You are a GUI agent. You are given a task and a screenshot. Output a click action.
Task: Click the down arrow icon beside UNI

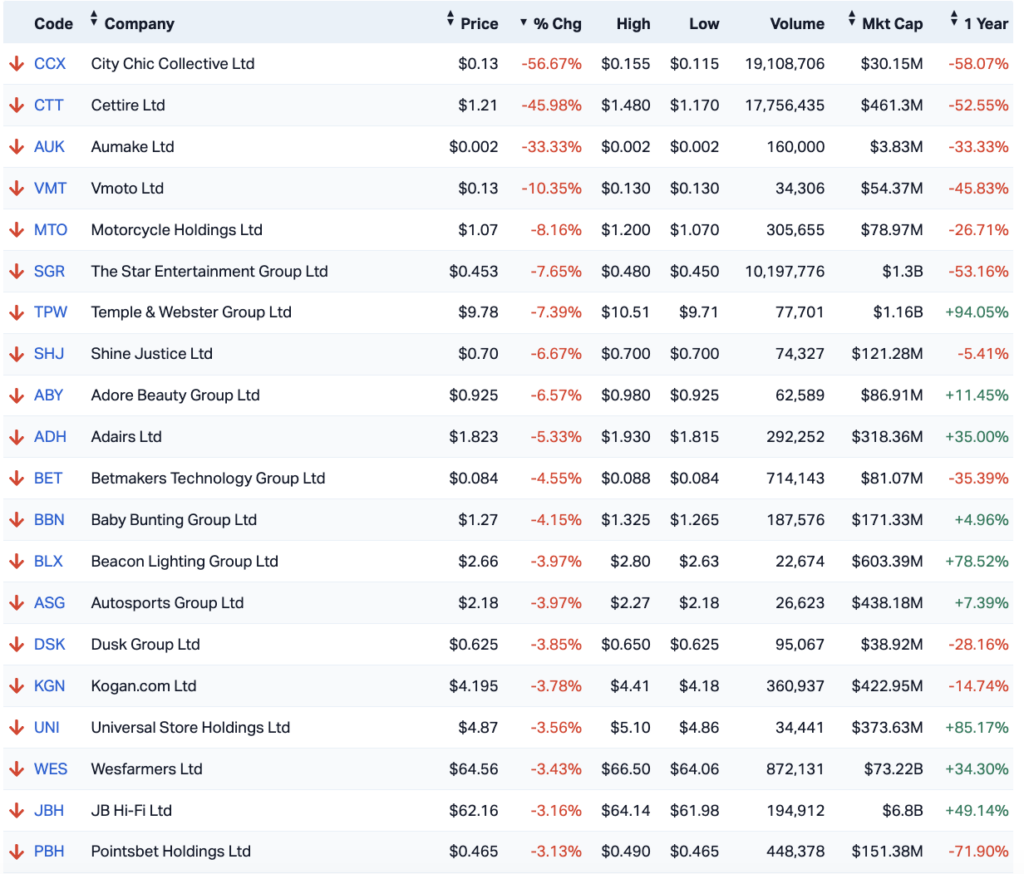click(16, 727)
